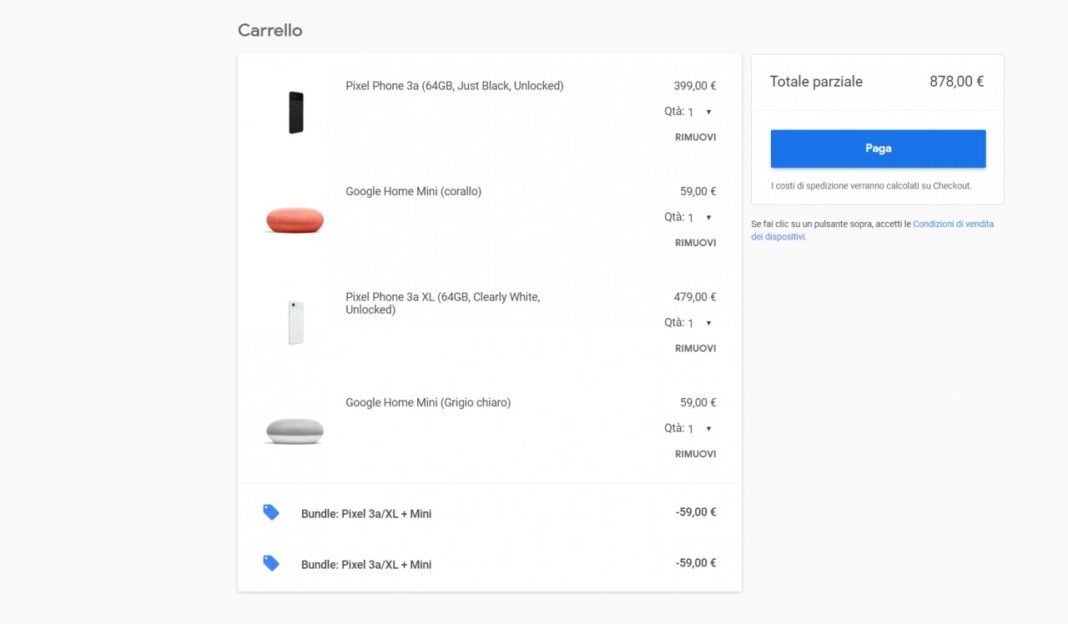Remove Google Home Mini Grigio chiaro
1068x624 pixels.
click(x=695, y=454)
